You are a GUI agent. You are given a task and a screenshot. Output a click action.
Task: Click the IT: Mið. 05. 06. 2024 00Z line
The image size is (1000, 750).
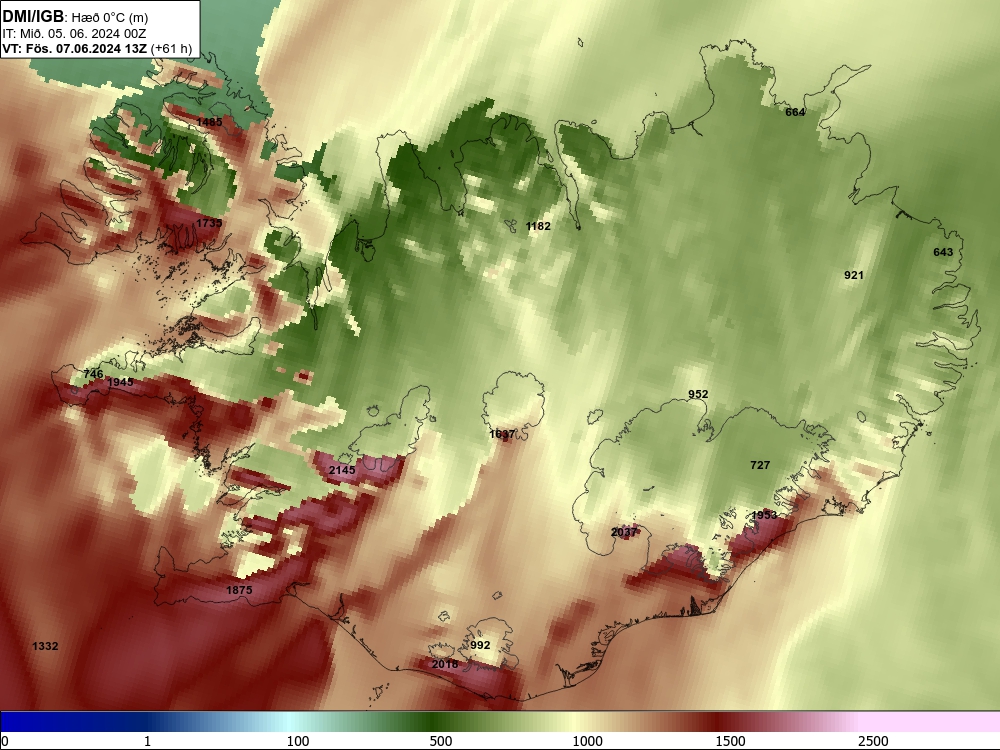pyautogui.click(x=74, y=33)
